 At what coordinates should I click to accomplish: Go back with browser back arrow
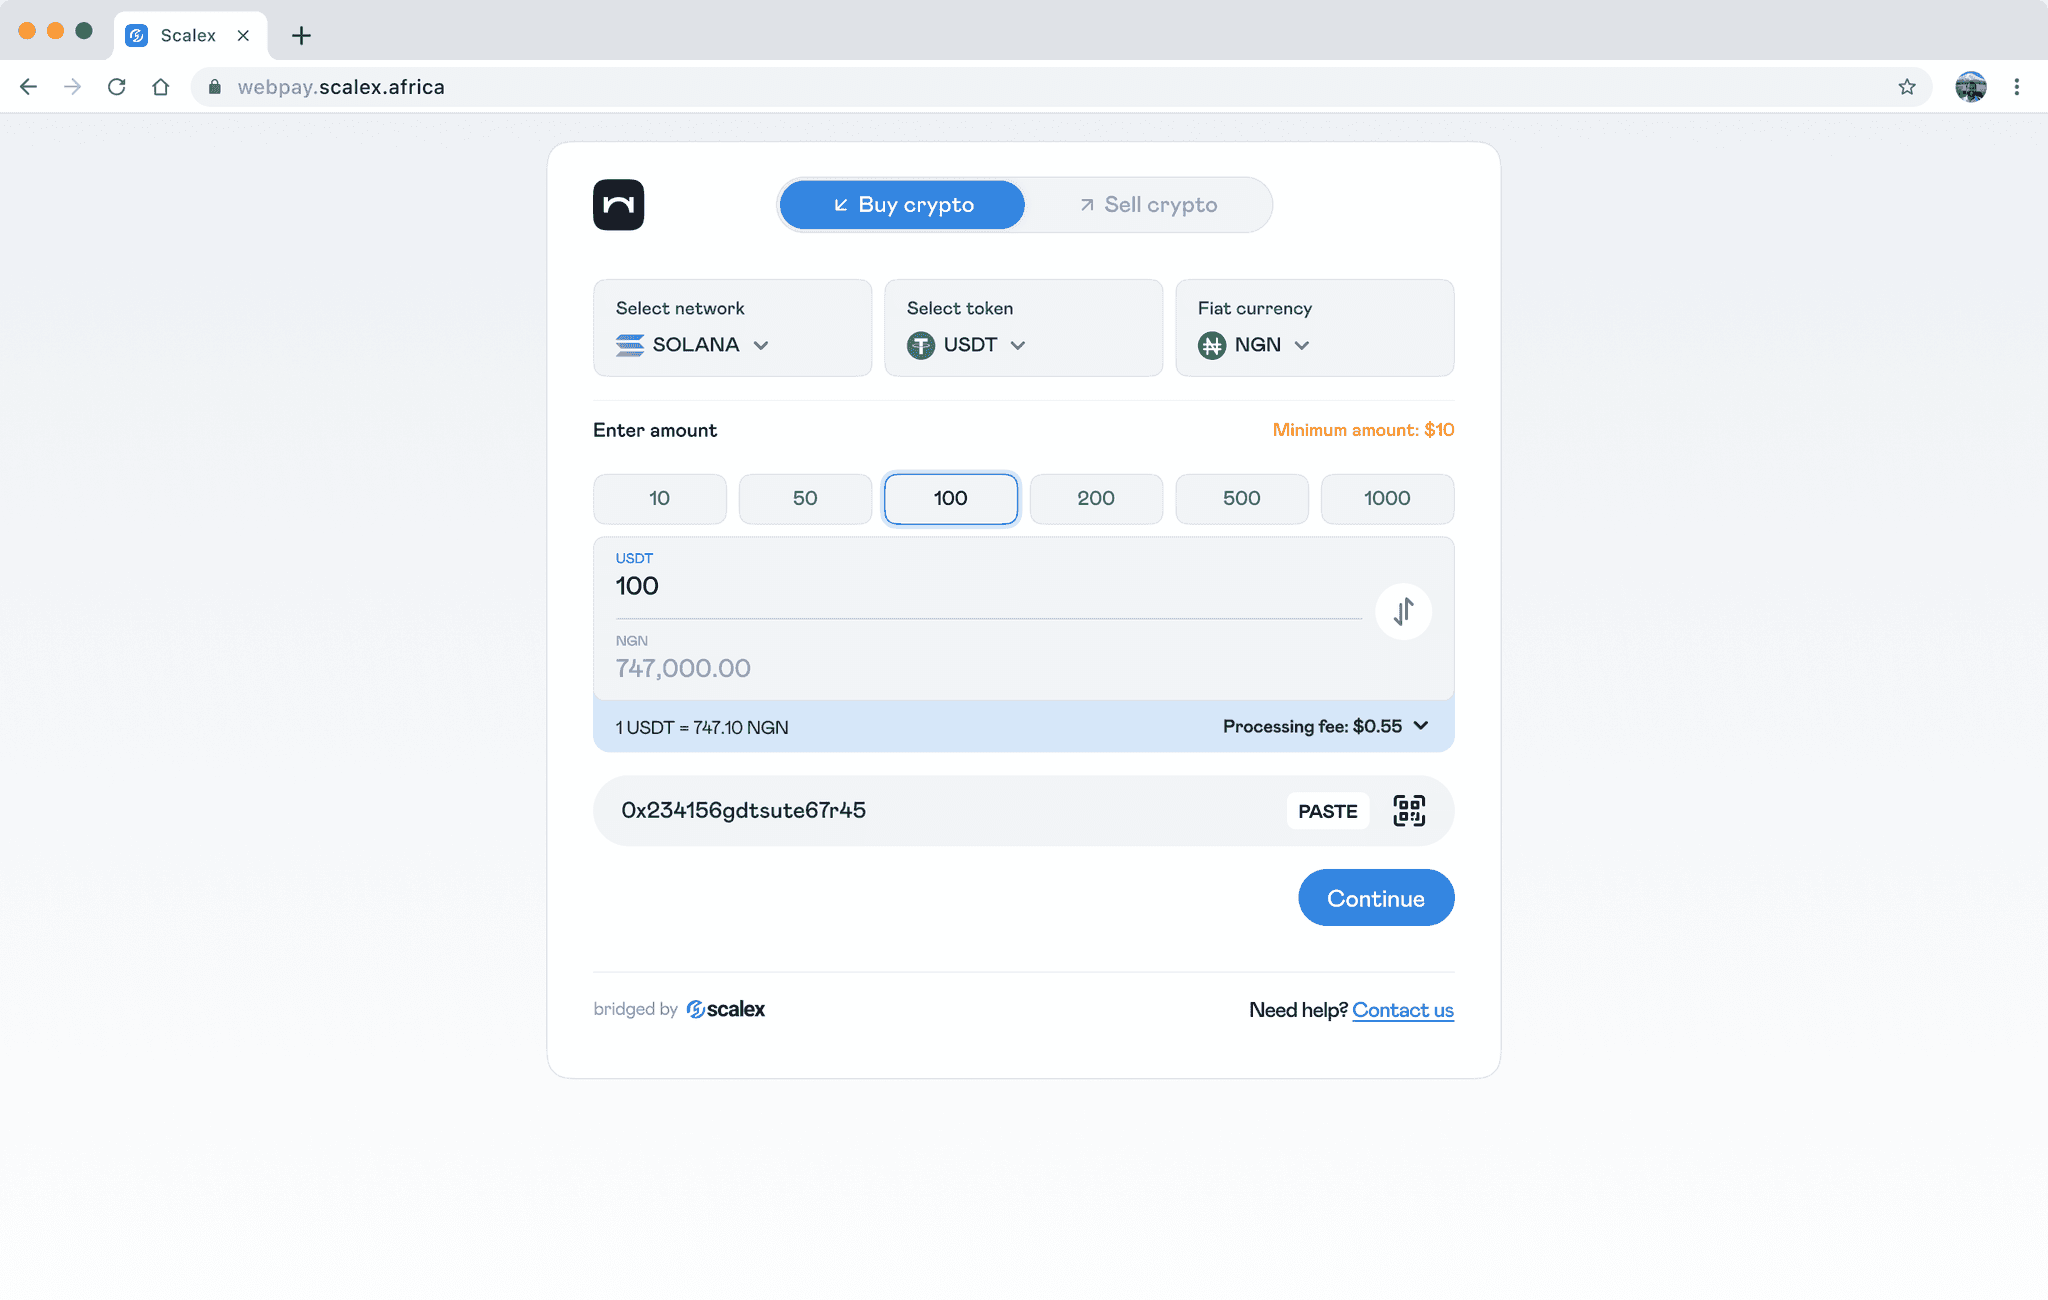[x=29, y=87]
